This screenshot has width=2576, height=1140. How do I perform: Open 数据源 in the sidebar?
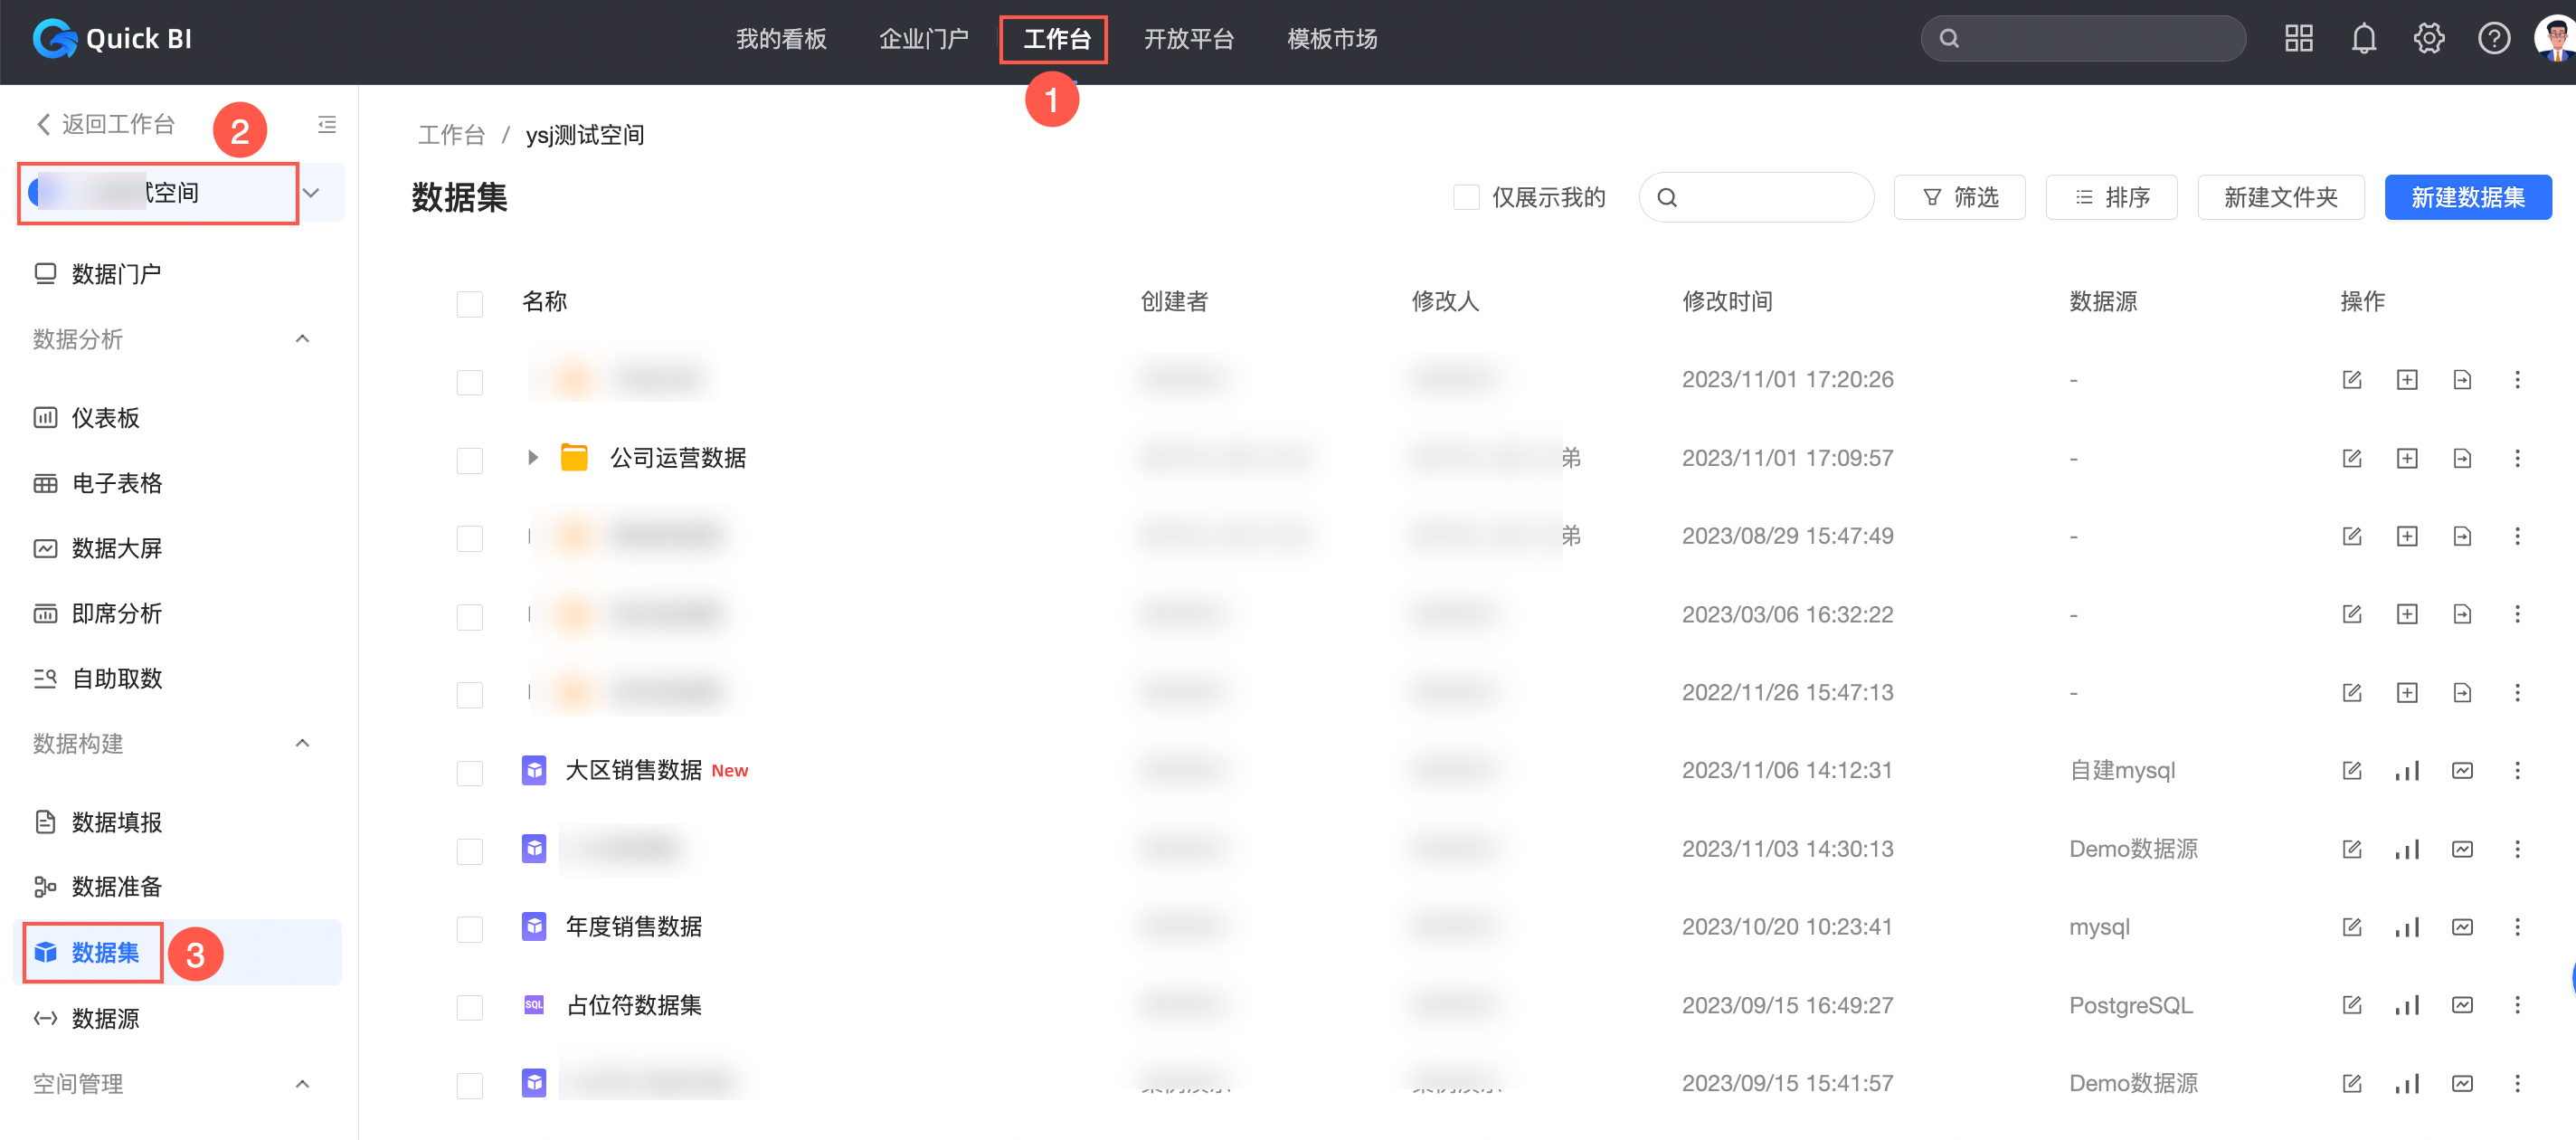pyautogui.click(x=105, y=1018)
